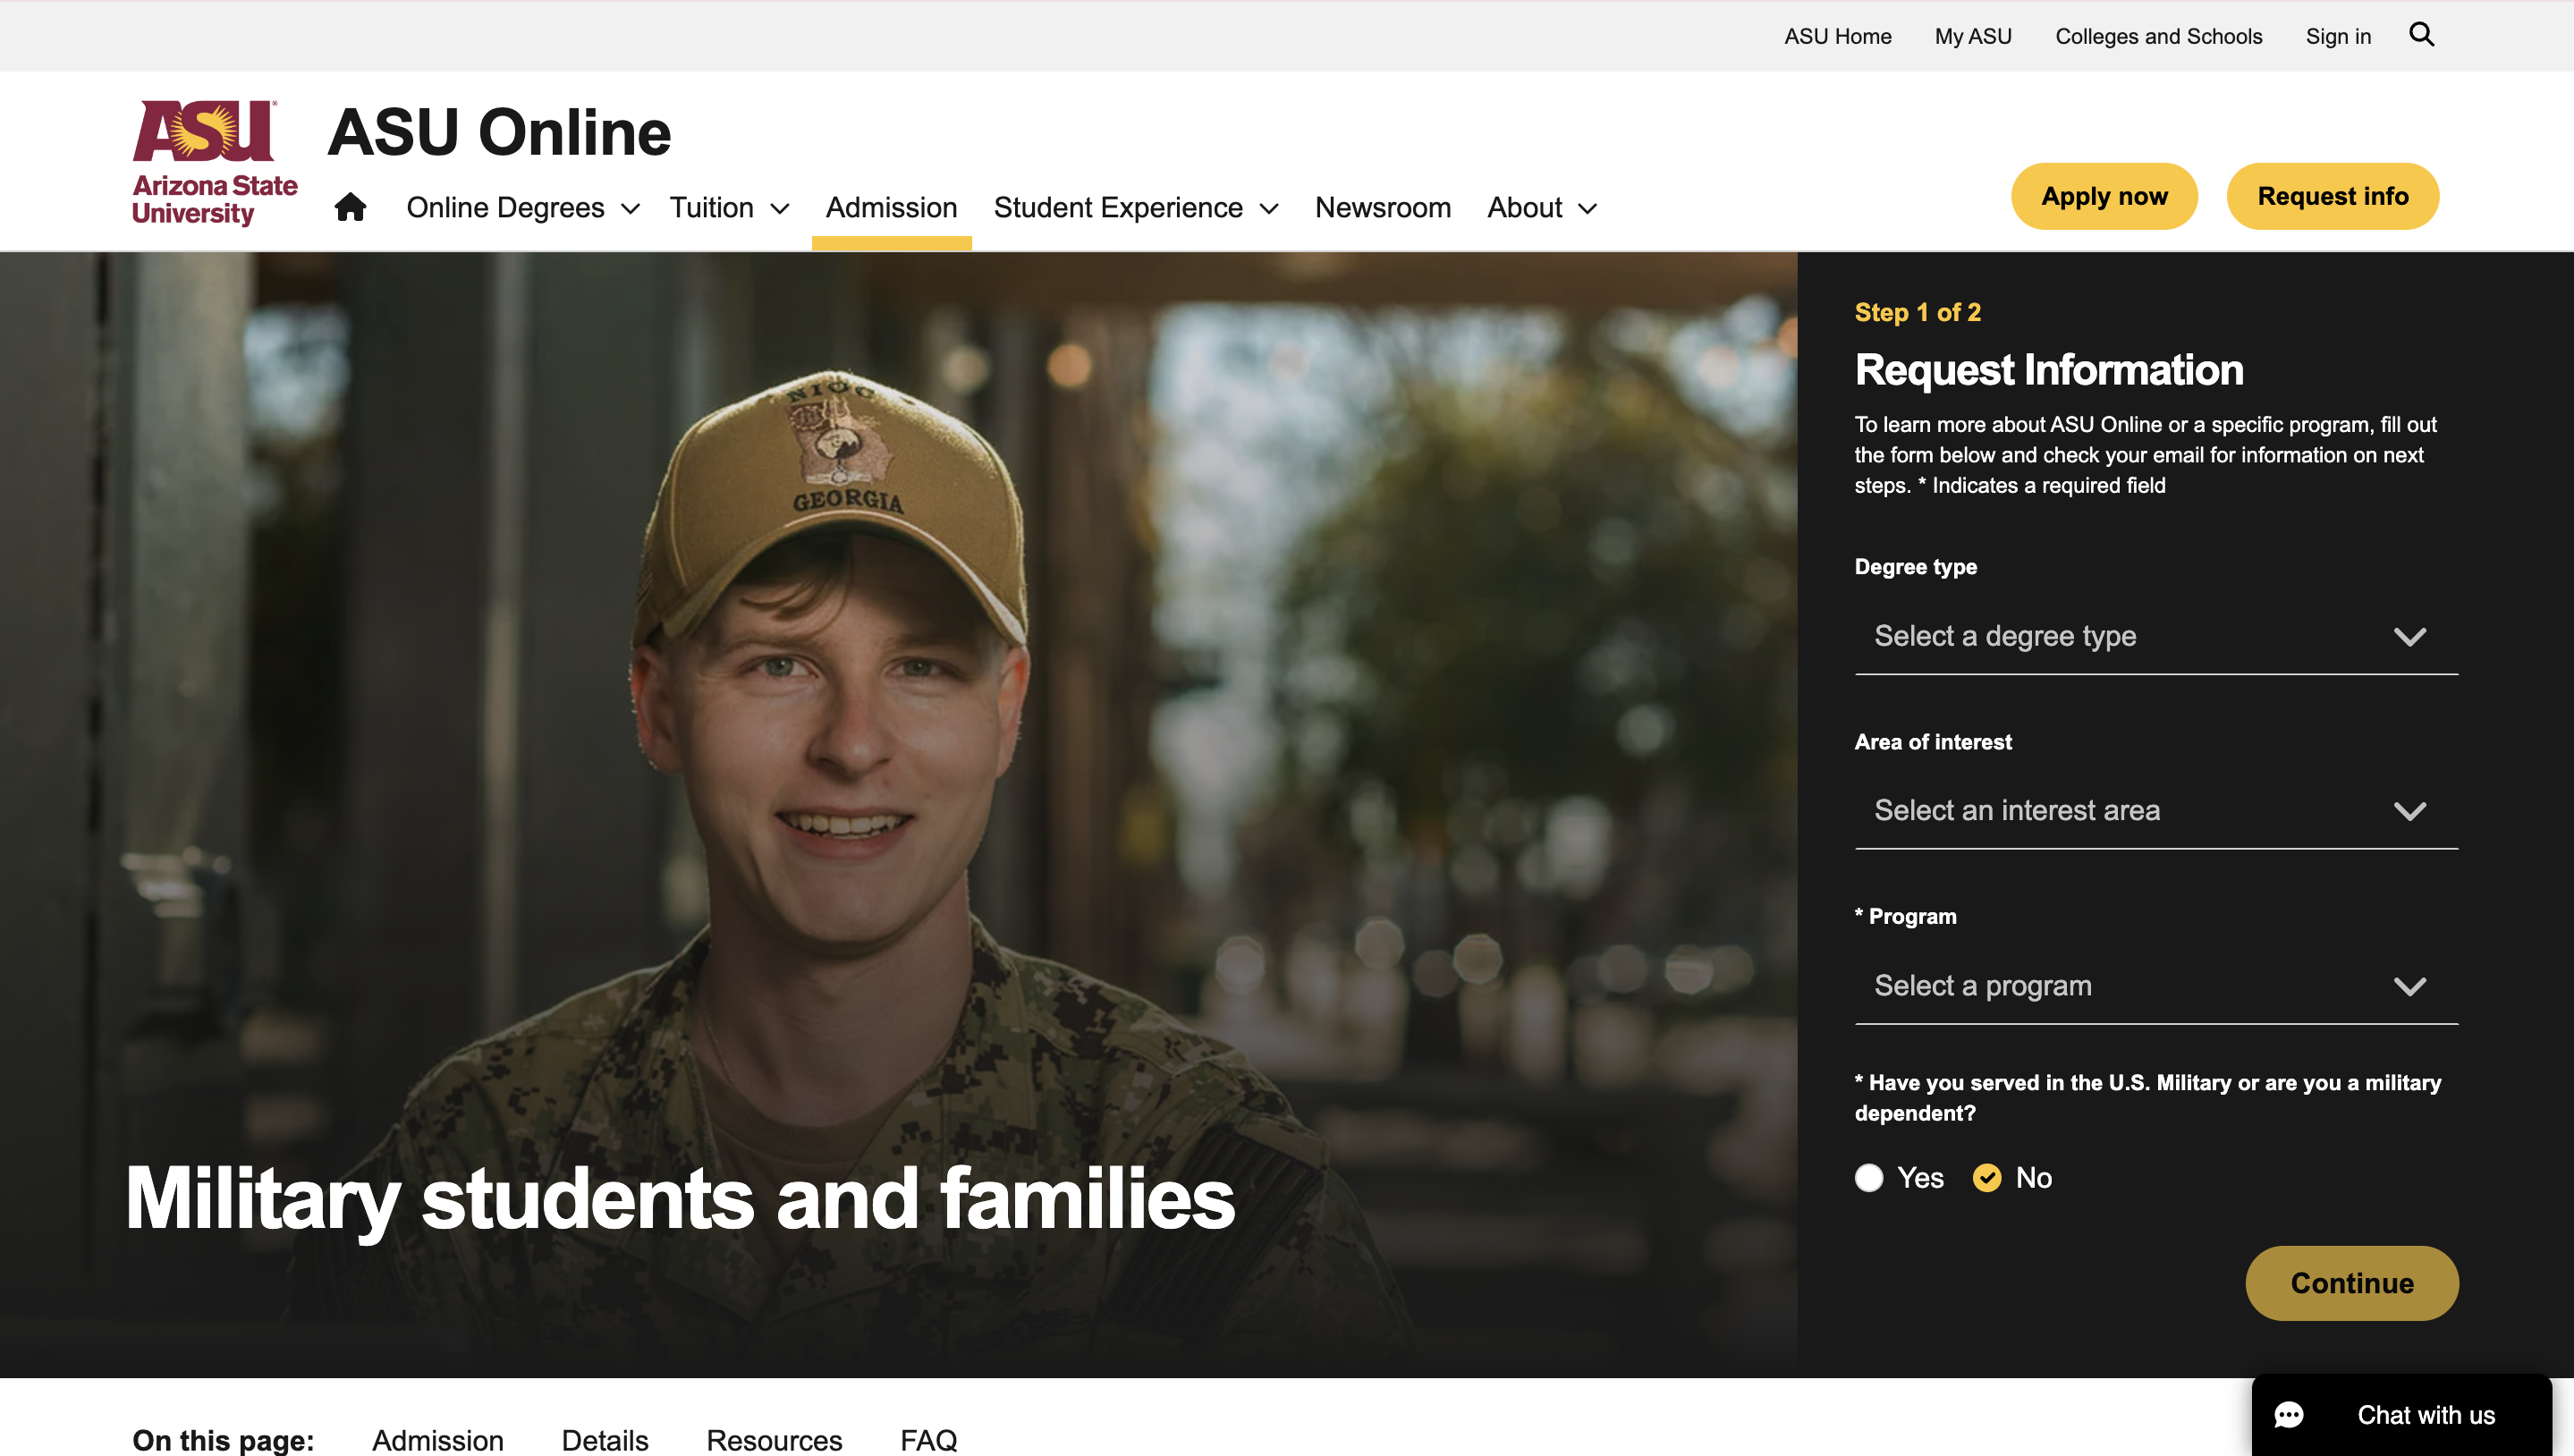The image size is (2574, 1456).
Task: Jump to the FAQ section link
Action: [928, 1440]
